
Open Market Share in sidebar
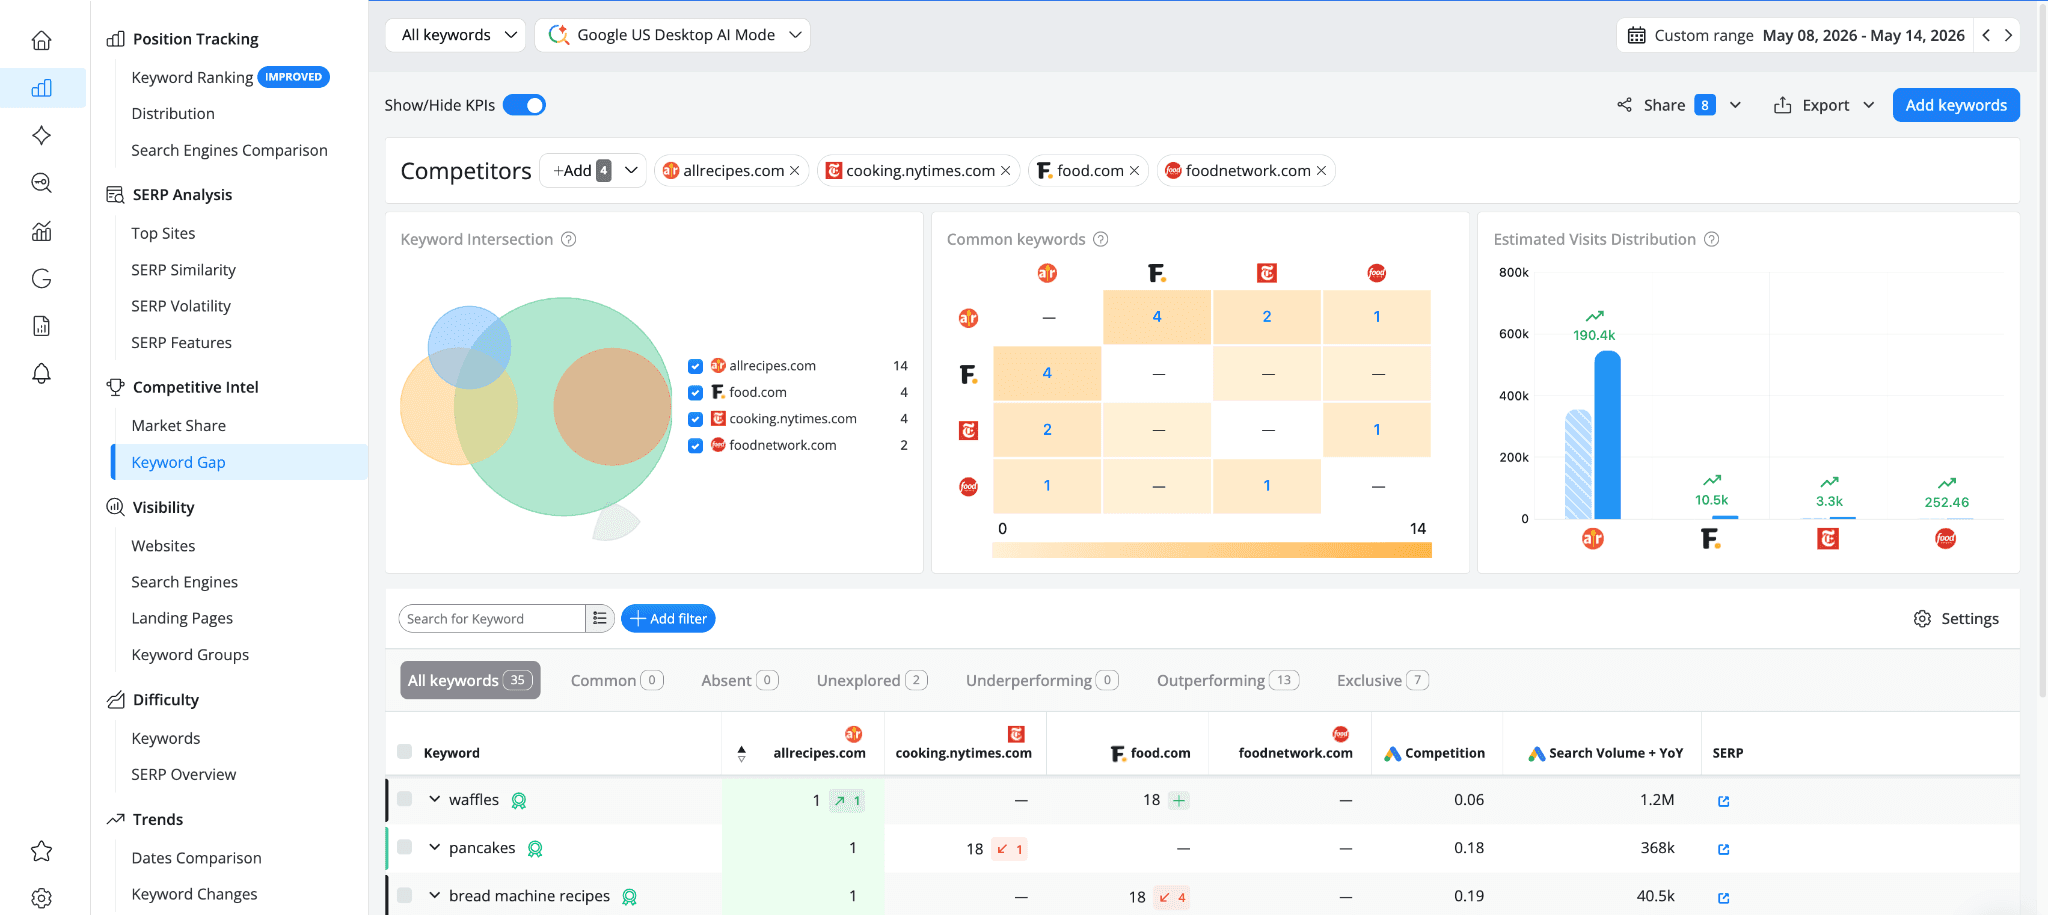pos(178,425)
